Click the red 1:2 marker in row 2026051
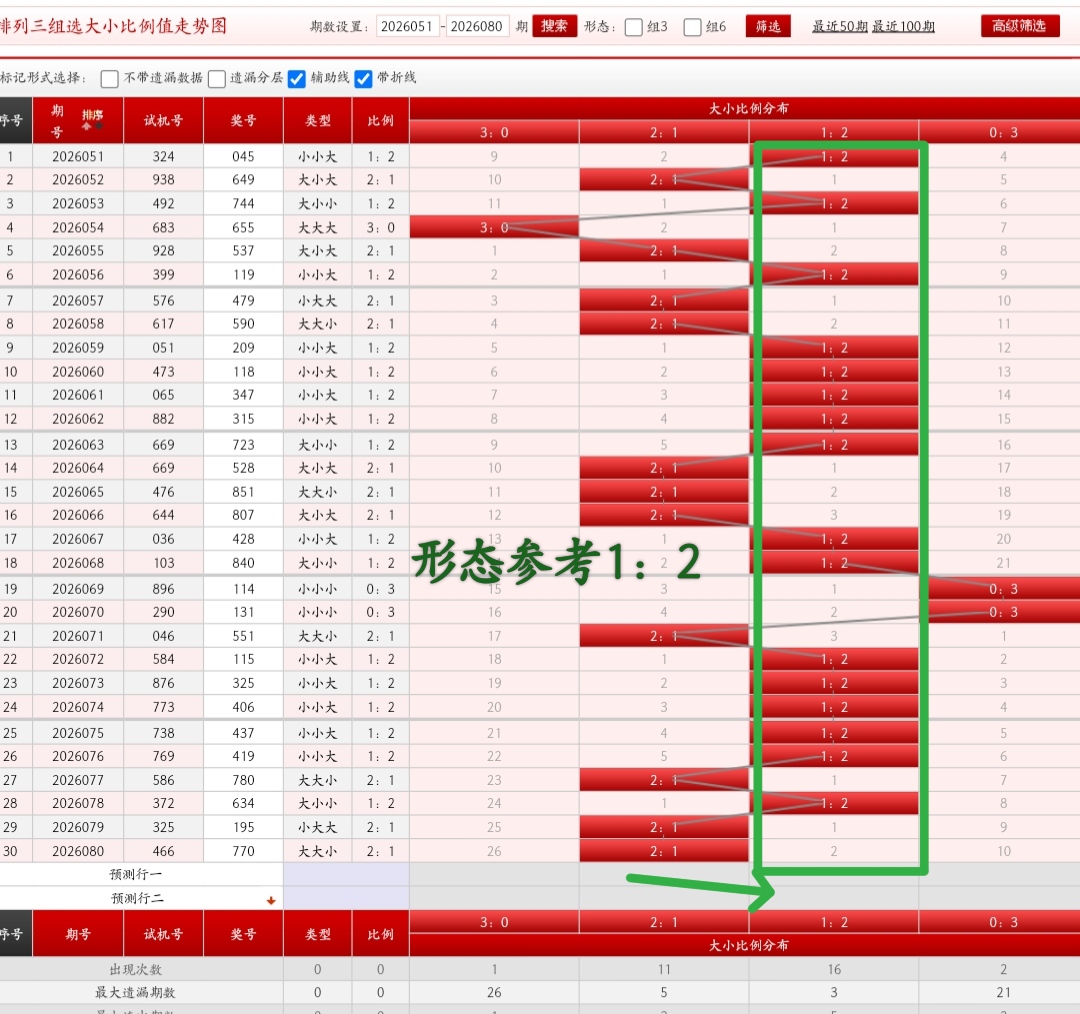The width and height of the screenshot is (1080, 1014). point(834,156)
